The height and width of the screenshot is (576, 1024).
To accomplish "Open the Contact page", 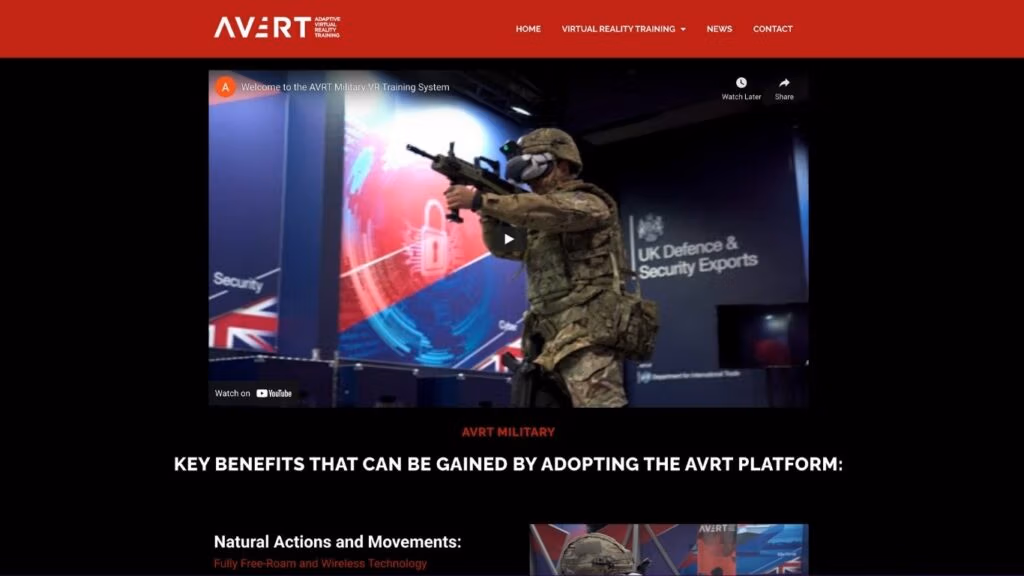I will [x=773, y=29].
